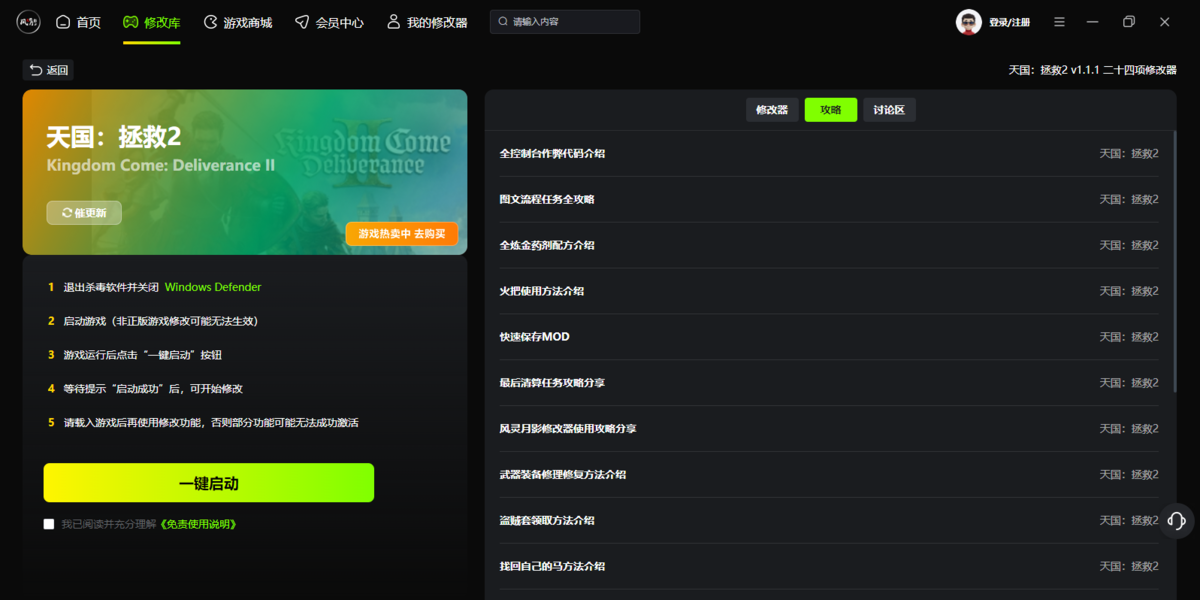
Task: Click the 天国：拯救2 heading on banner
Action: click(x=113, y=138)
